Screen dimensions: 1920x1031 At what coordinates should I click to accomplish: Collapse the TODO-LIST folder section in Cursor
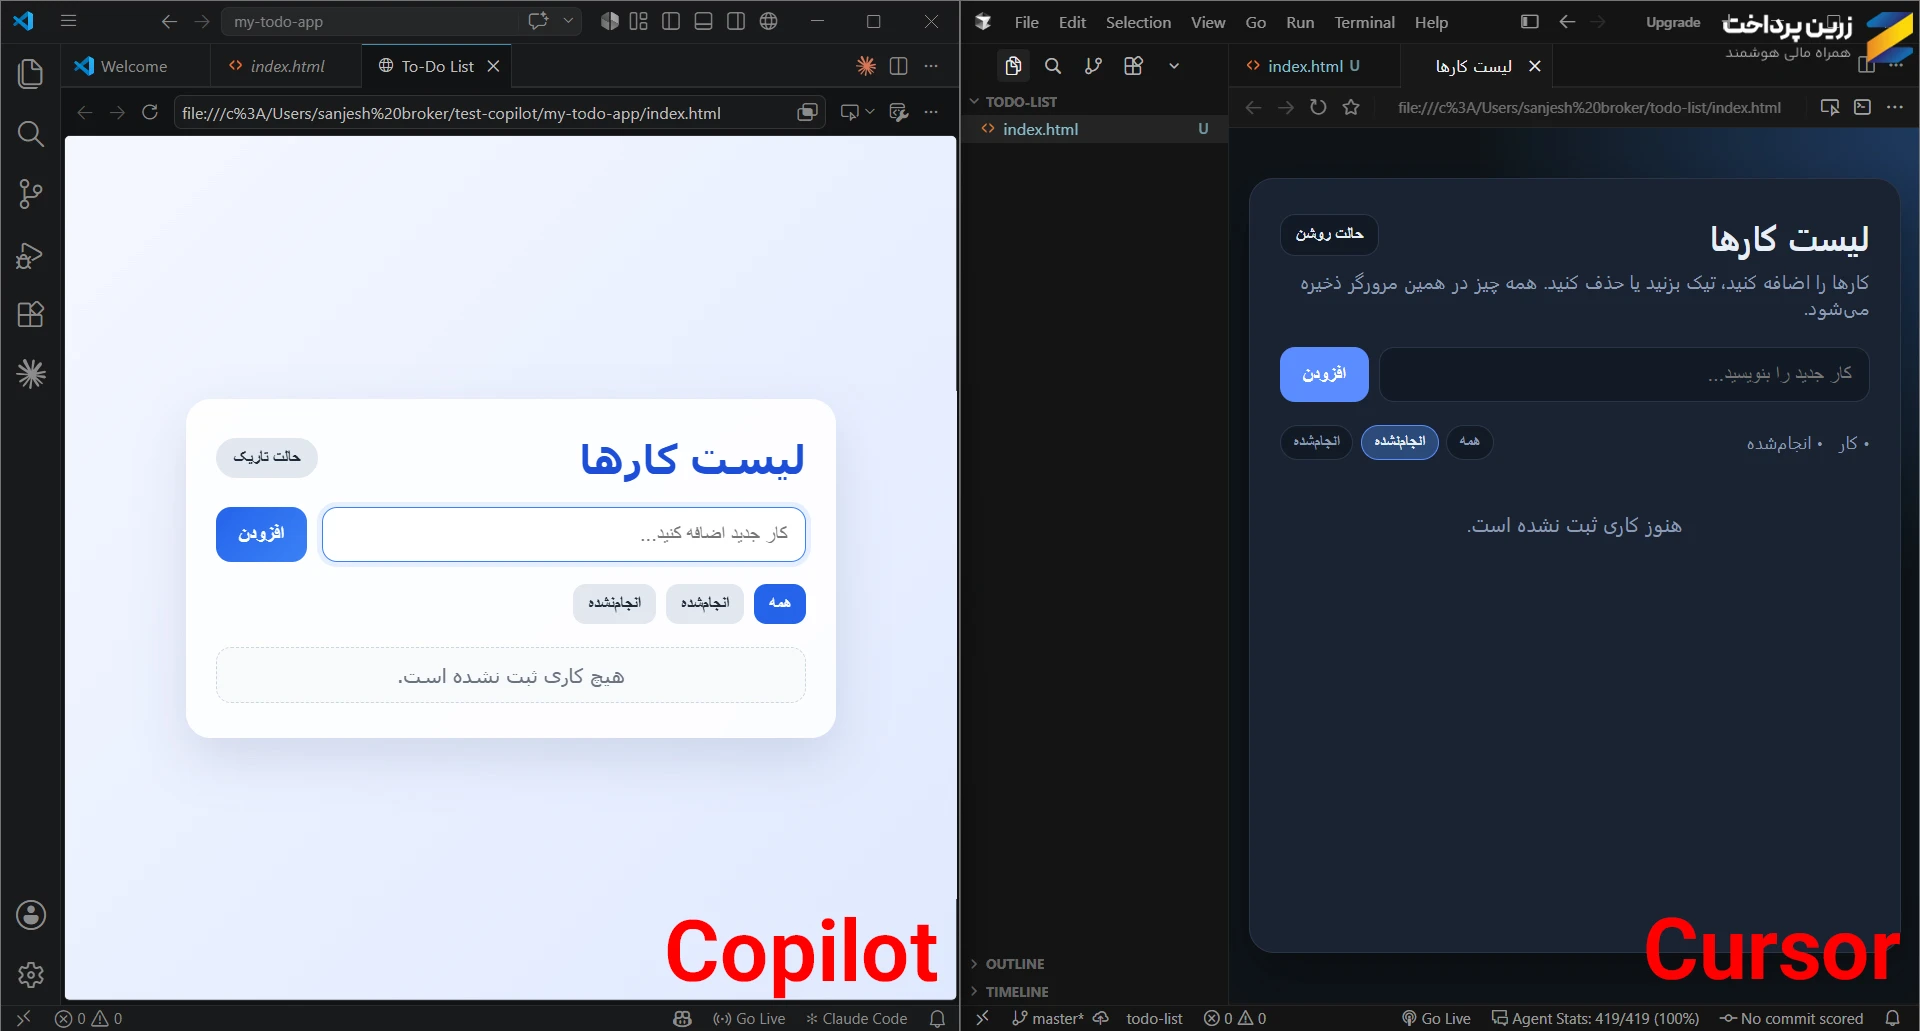(1021, 102)
